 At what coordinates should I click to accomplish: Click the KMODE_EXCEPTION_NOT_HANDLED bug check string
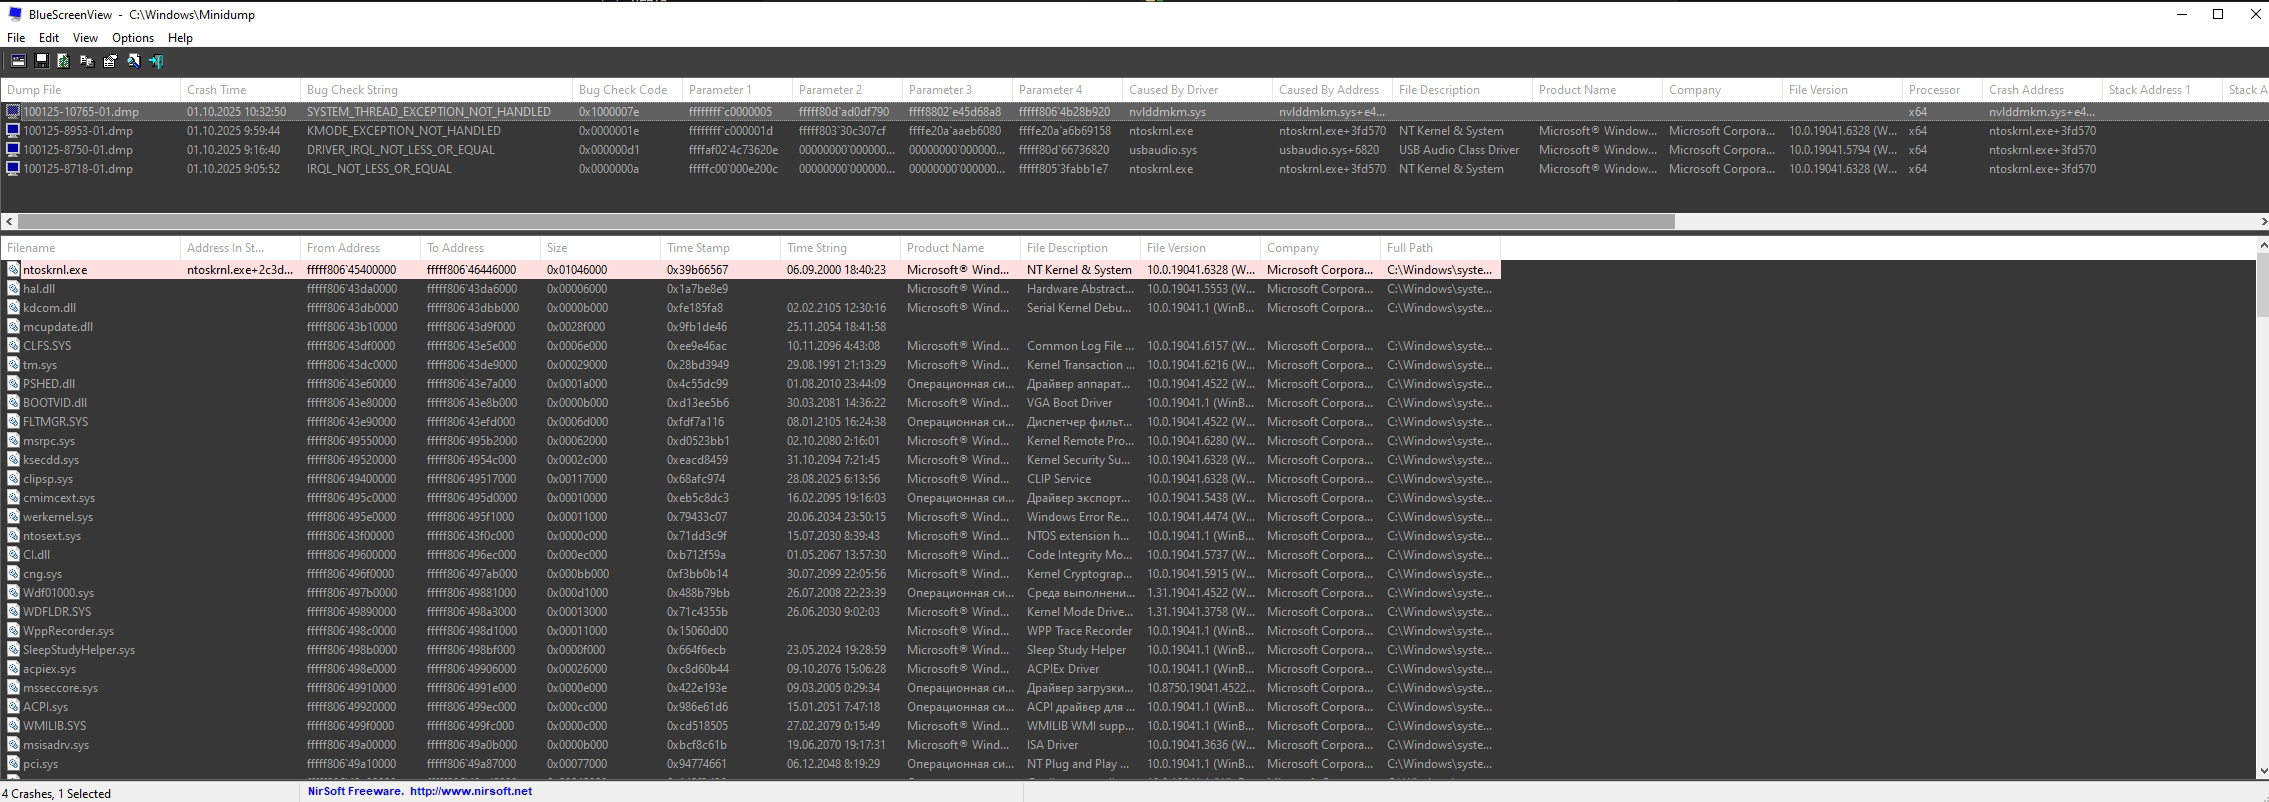pos(403,130)
